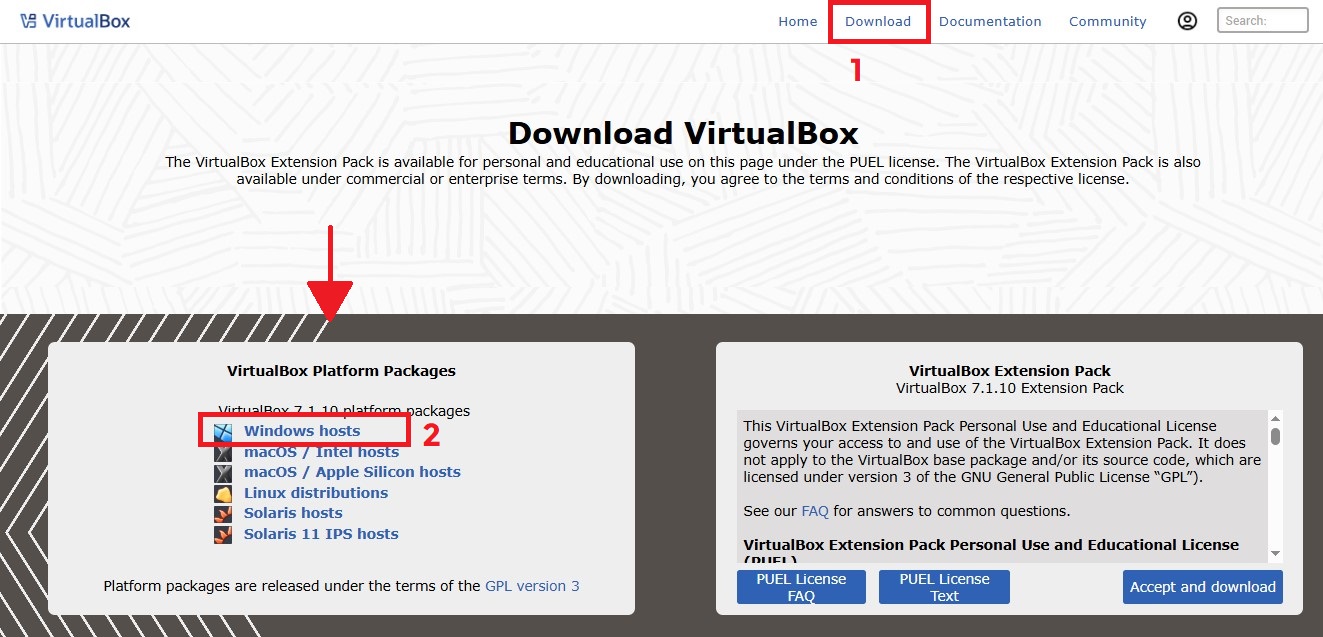The width and height of the screenshot is (1323, 637).
Task: Open the Community menu item
Action: pos(1107,21)
